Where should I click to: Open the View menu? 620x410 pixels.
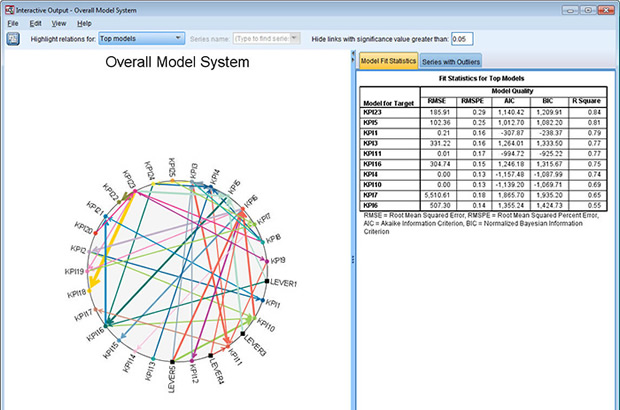[x=59, y=22]
